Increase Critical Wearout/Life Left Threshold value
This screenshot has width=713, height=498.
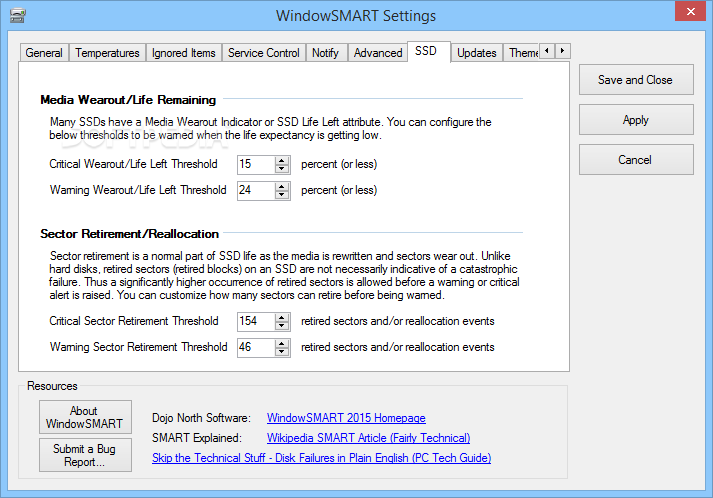coord(282,161)
